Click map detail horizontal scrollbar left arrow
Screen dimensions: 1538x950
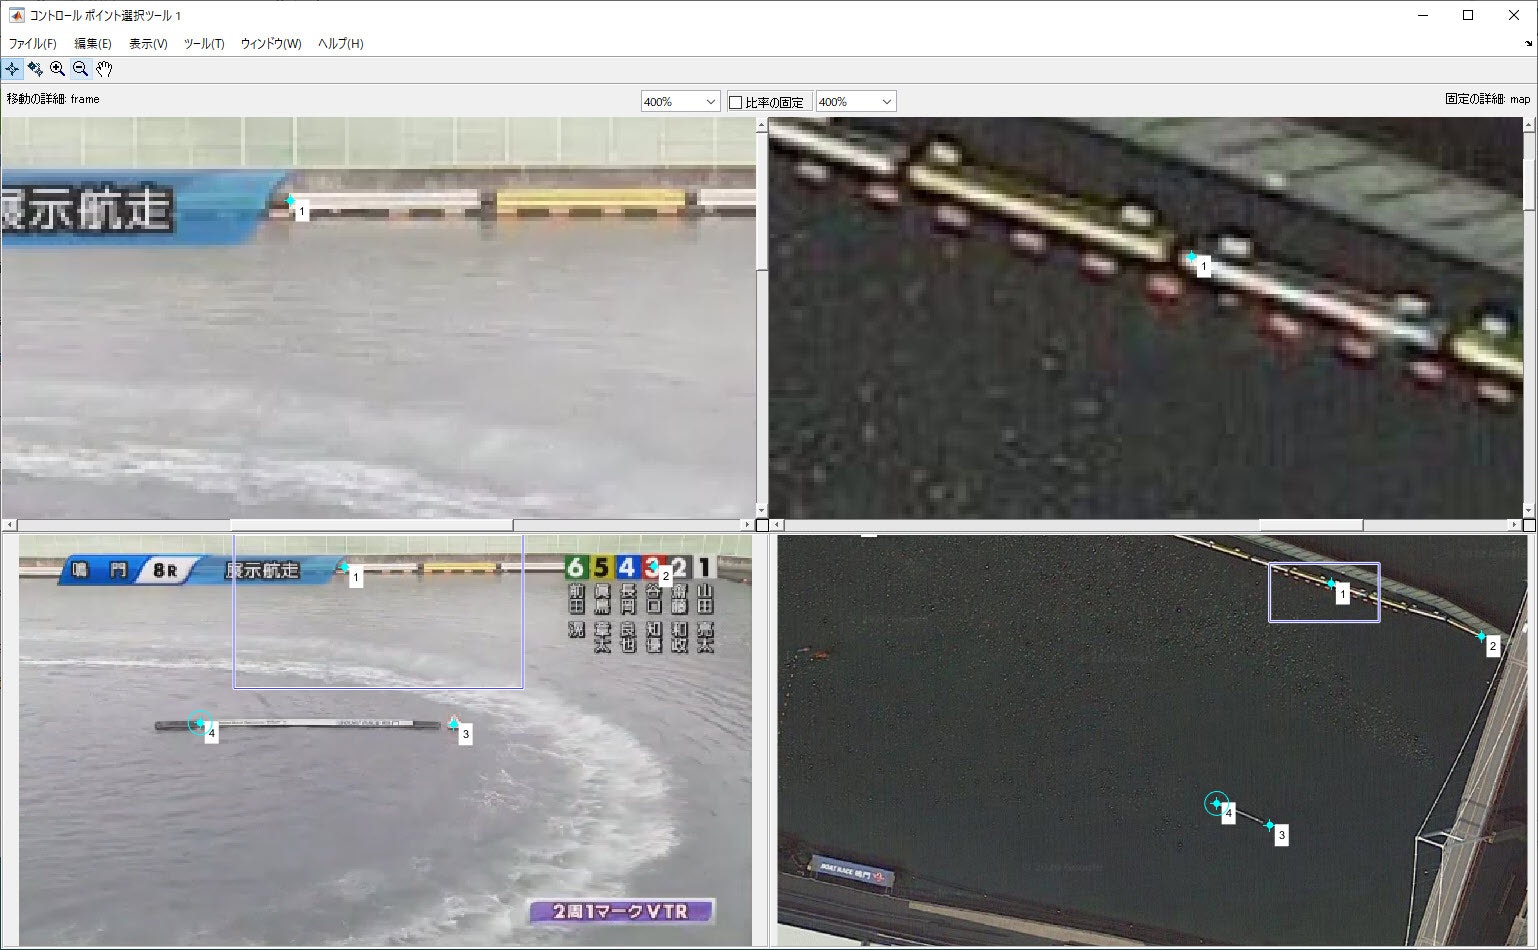point(778,524)
